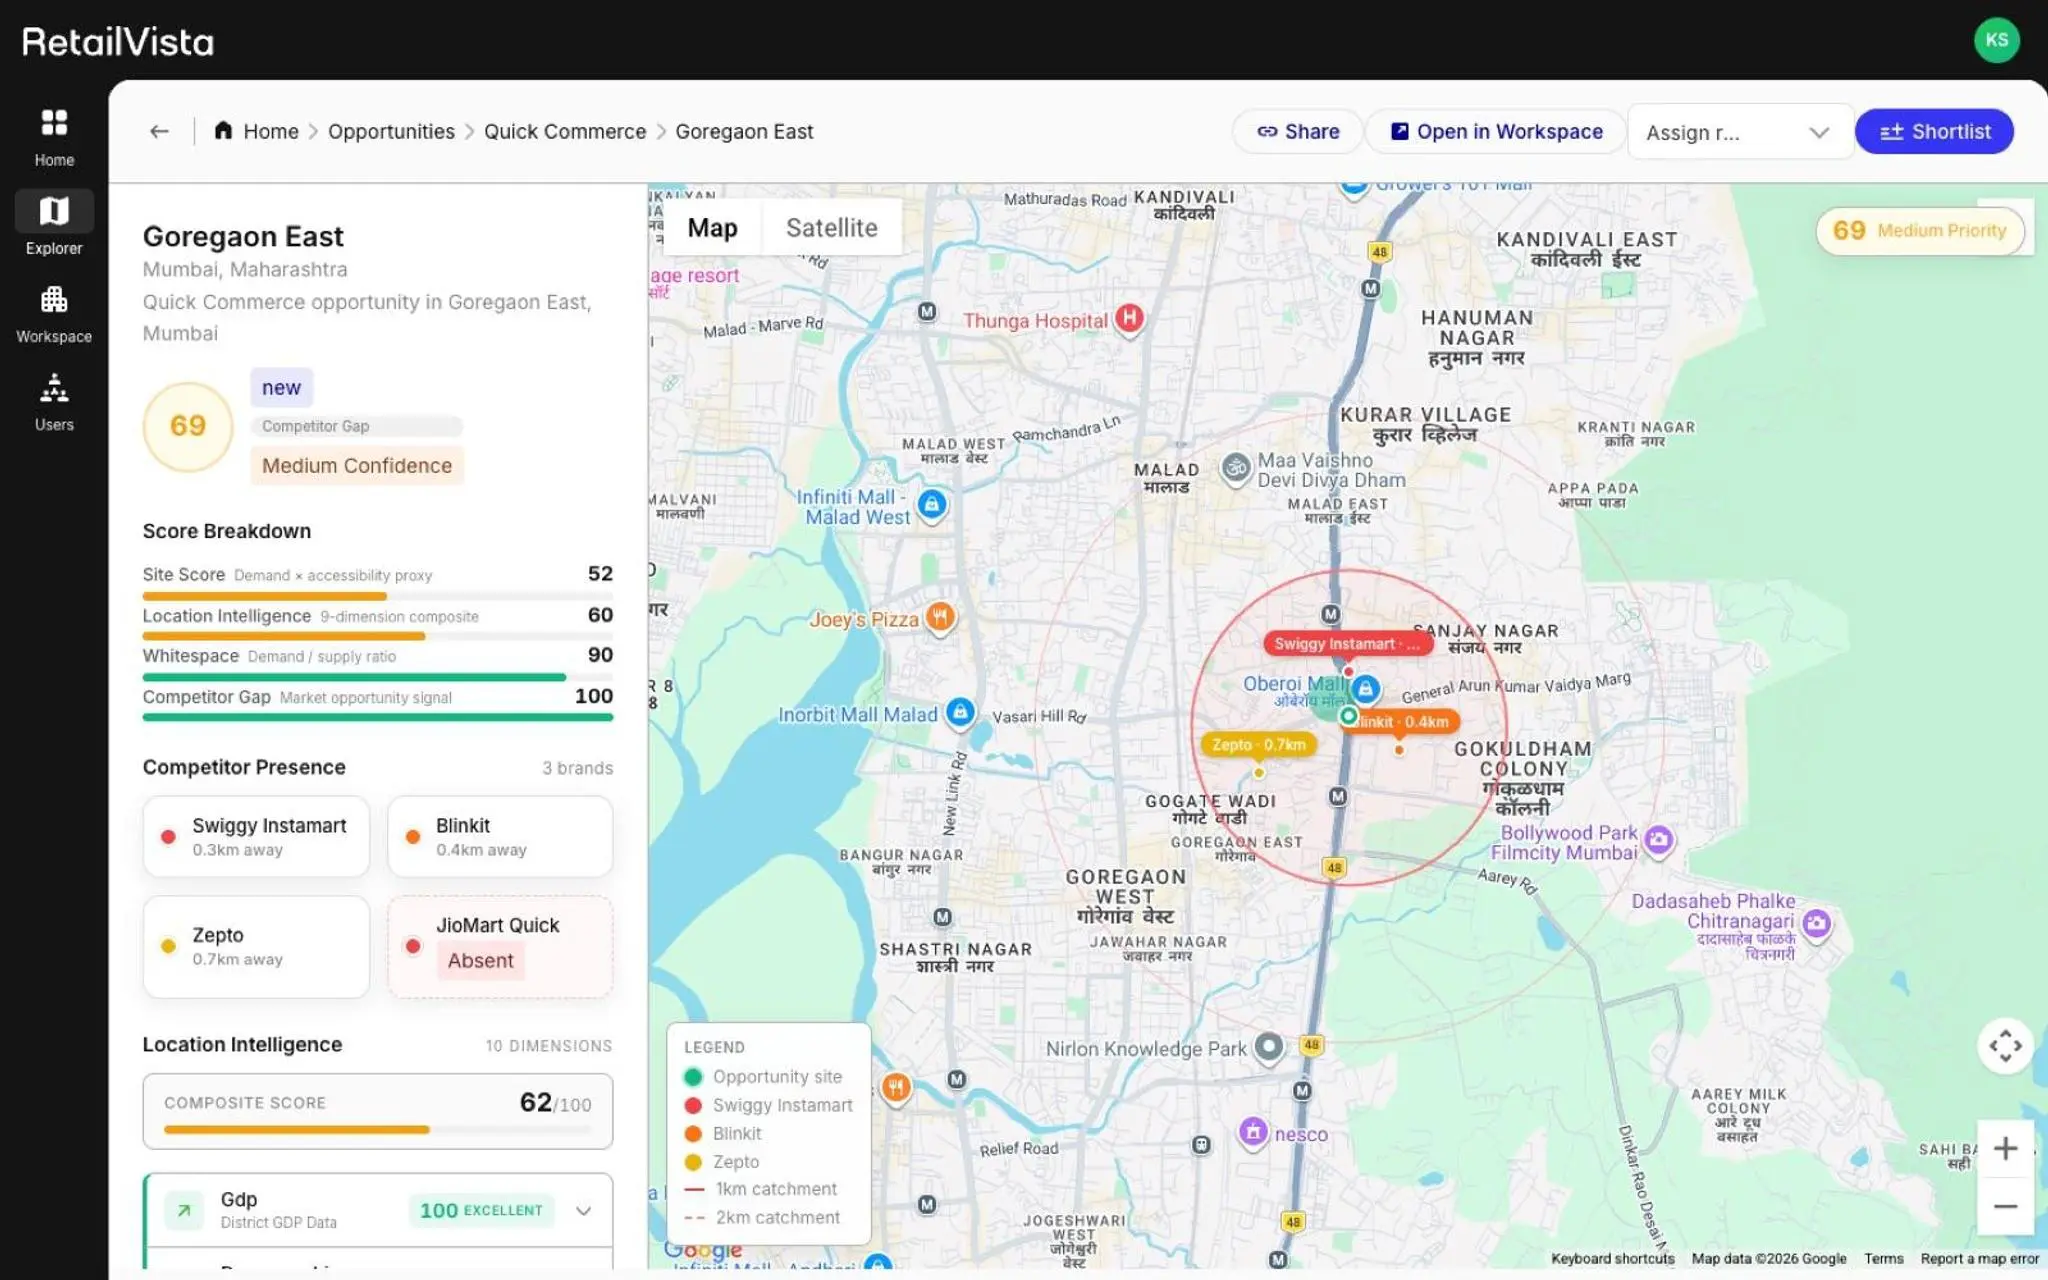Zoom out with the minus map button
The image size is (2048, 1280).
pyautogui.click(x=2005, y=1206)
